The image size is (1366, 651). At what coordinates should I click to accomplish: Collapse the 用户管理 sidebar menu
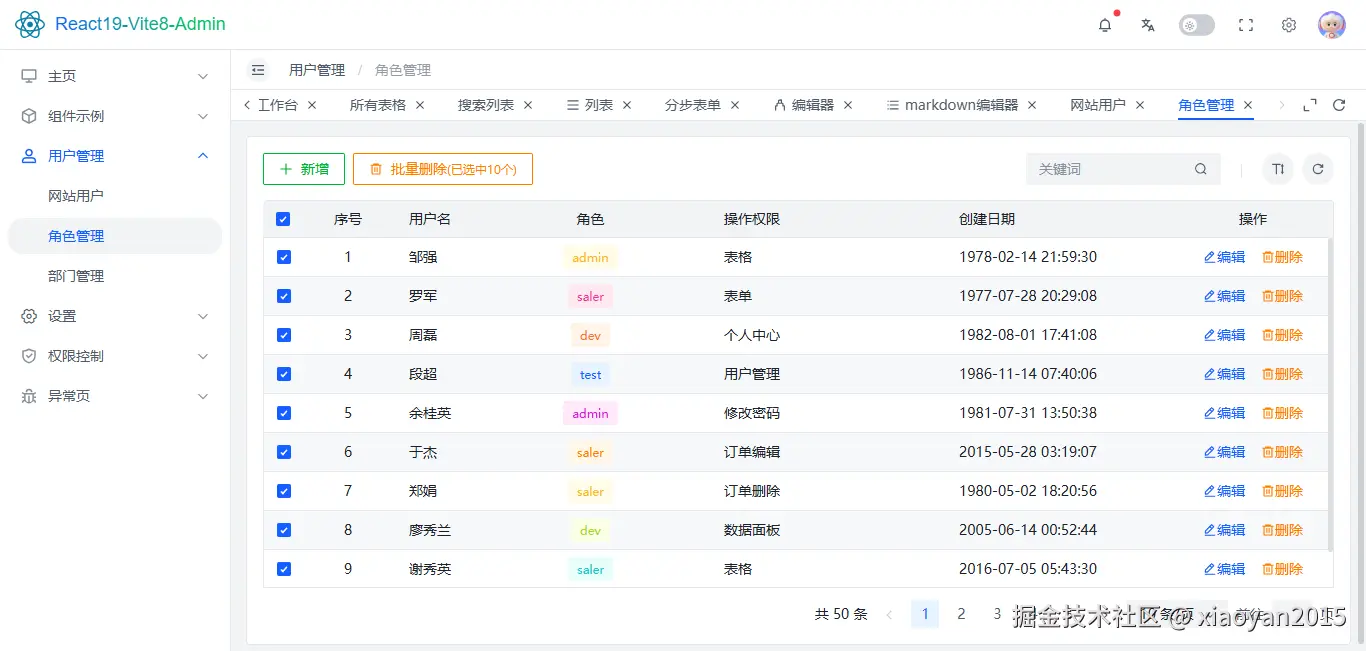(115, 156)
